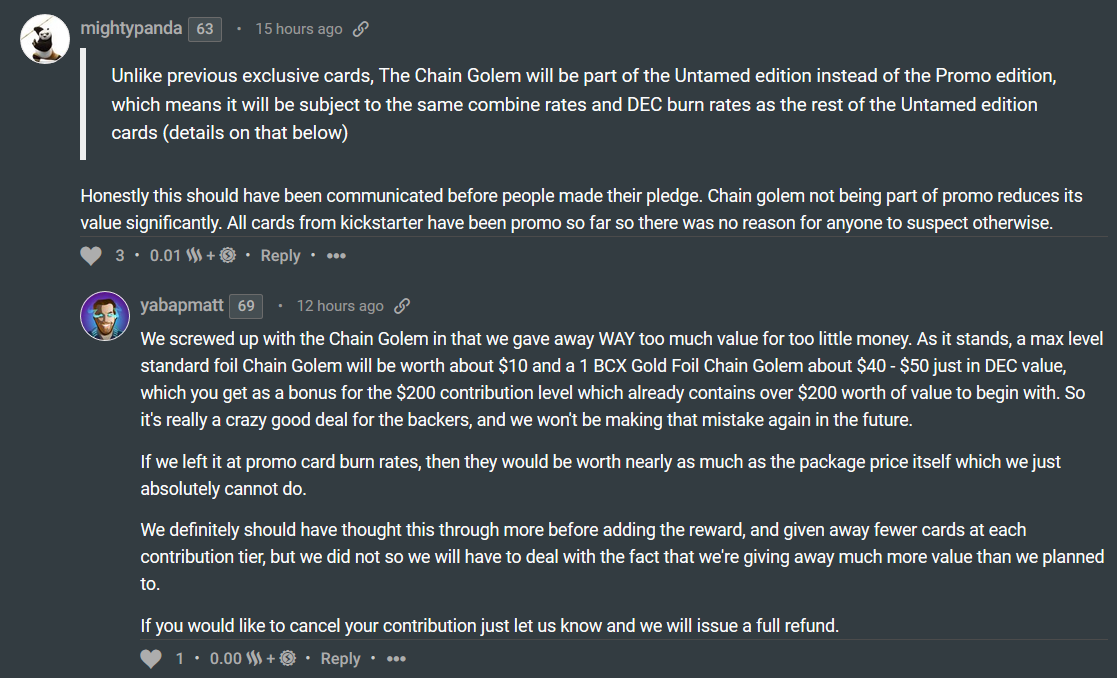Viewport: 1117px width, 678px height.
Task: Visit the mightypanda username link
Action: click(x=131, y=28)
